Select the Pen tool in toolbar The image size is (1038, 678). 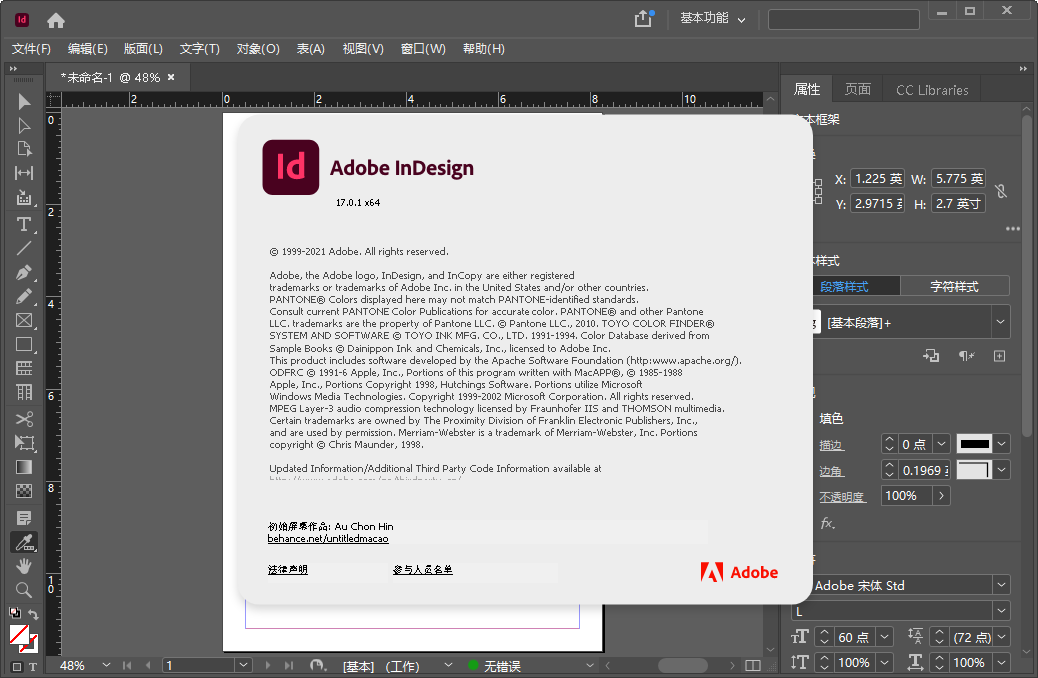coord(22,271)
